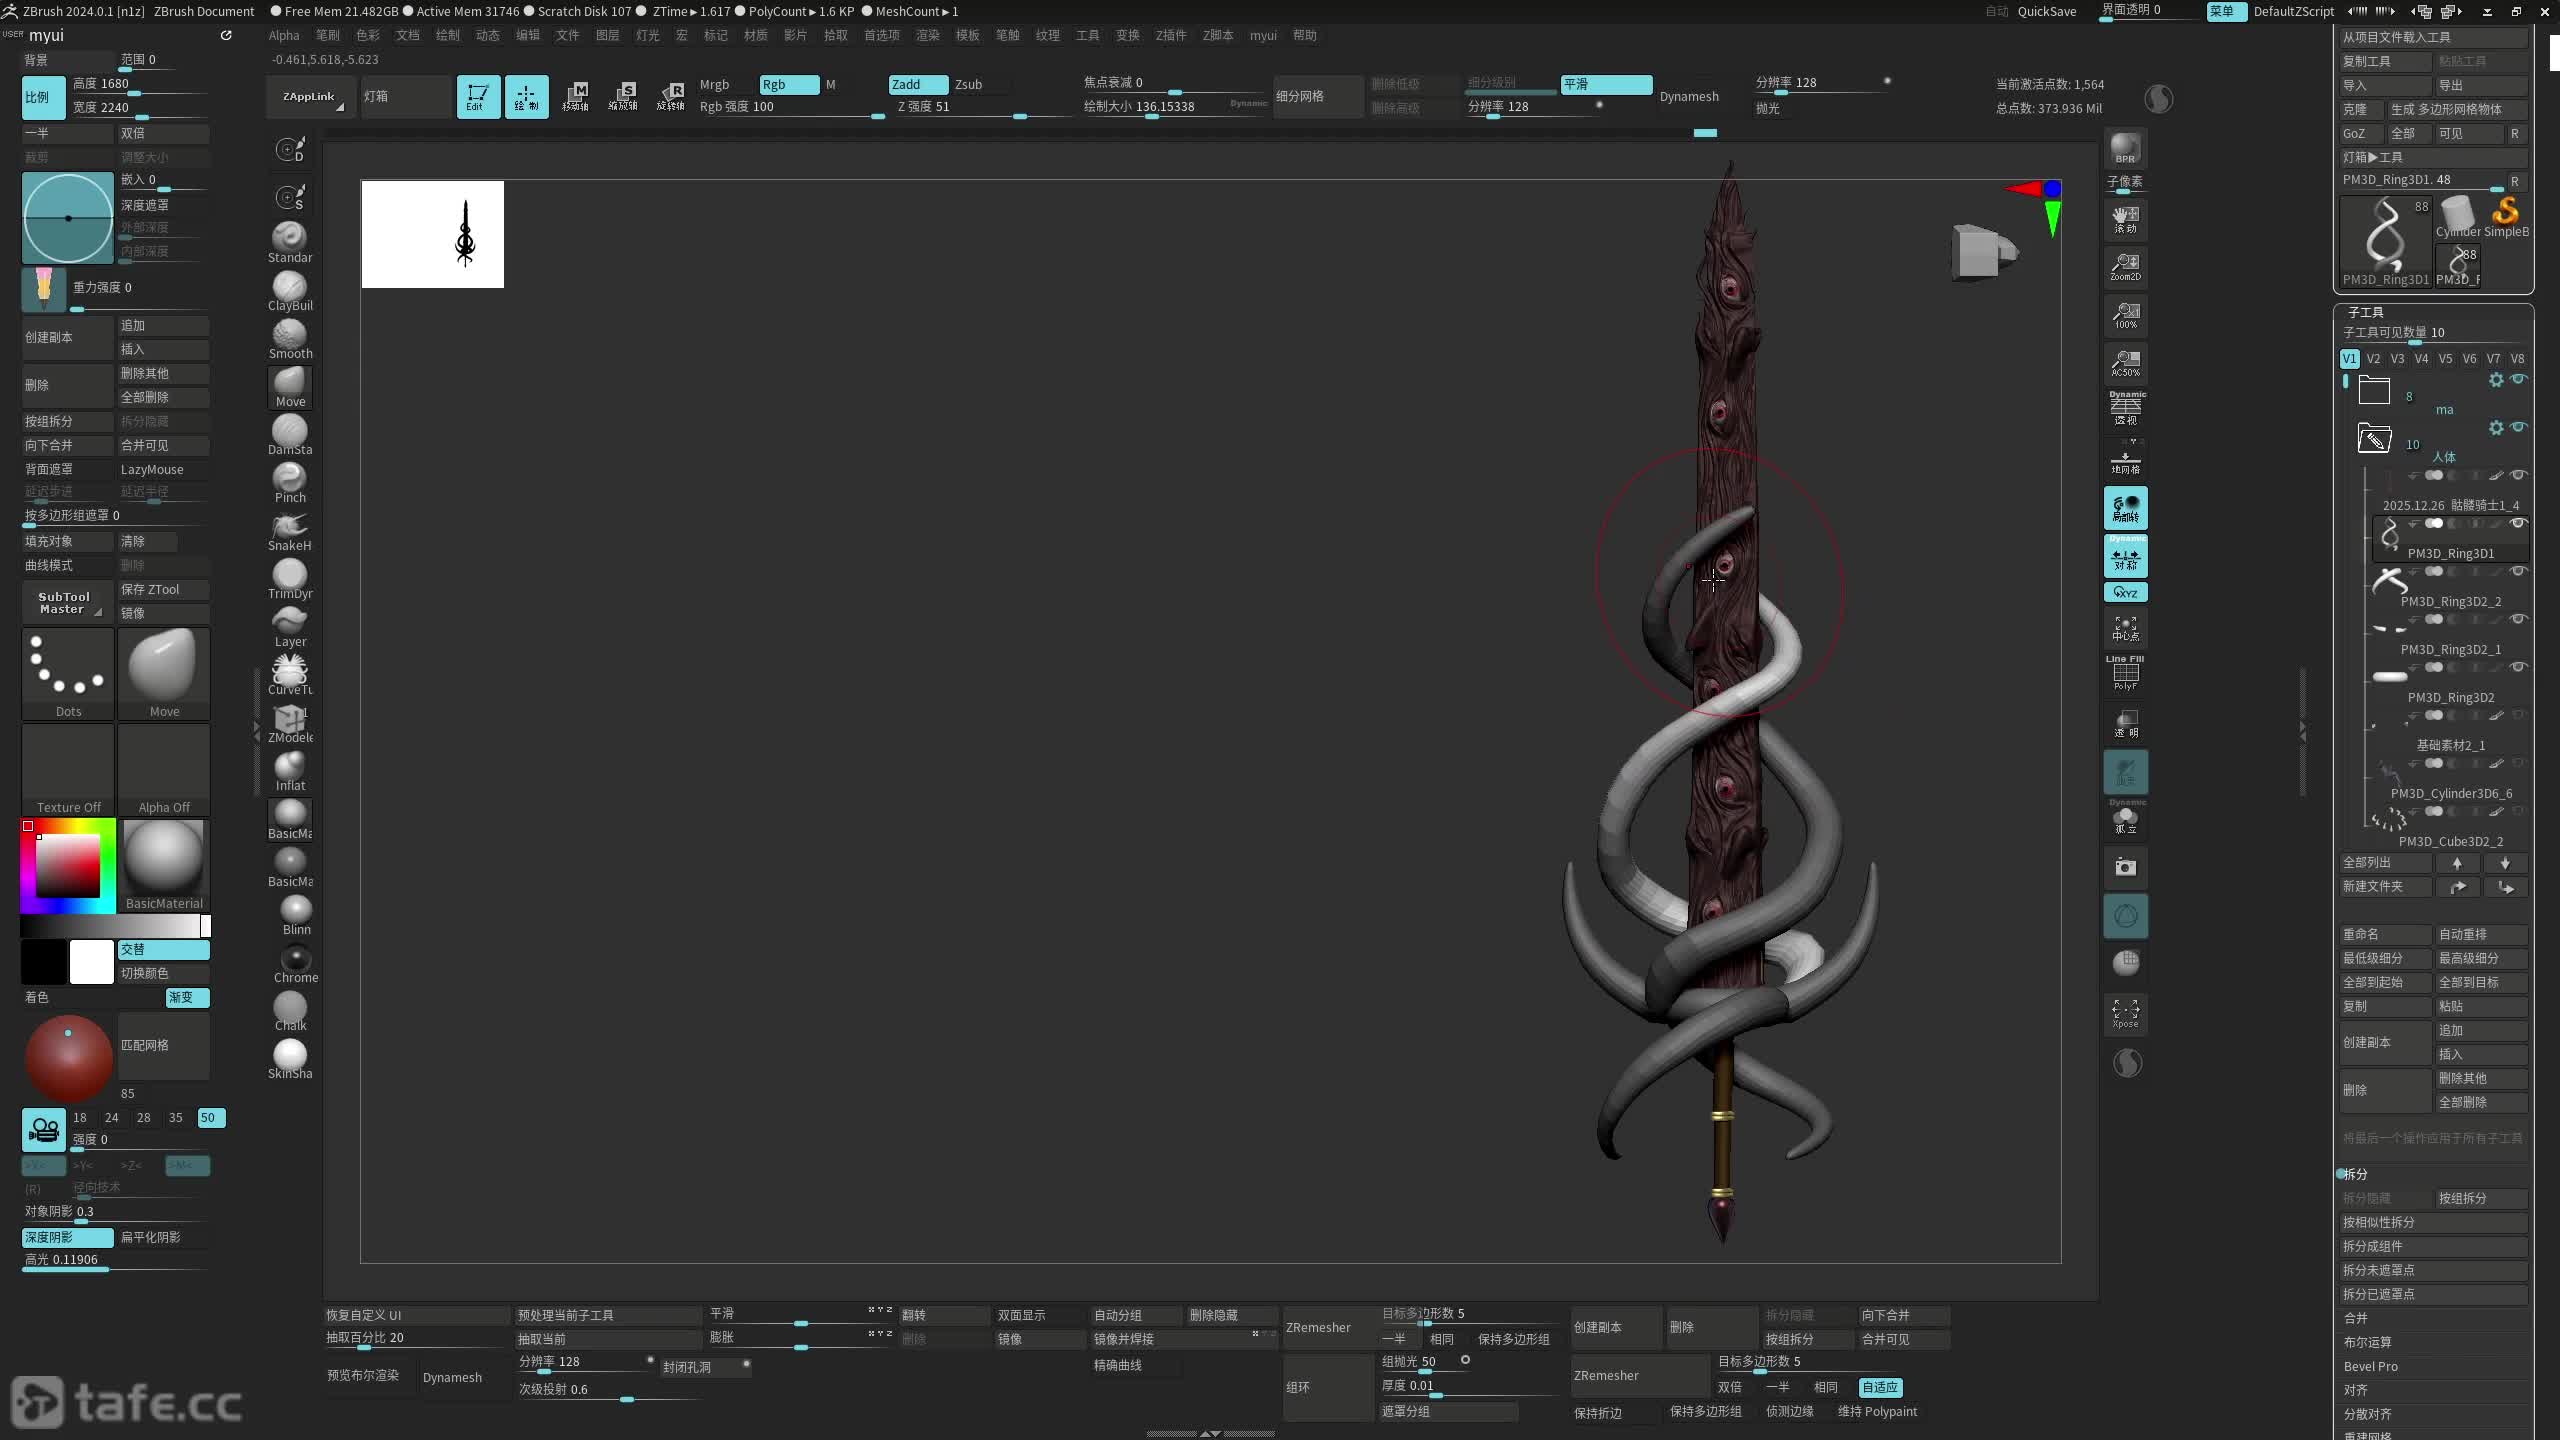Open the ZAppLink dropdown
The image size is (2560, 1440).
click(309, 97)
